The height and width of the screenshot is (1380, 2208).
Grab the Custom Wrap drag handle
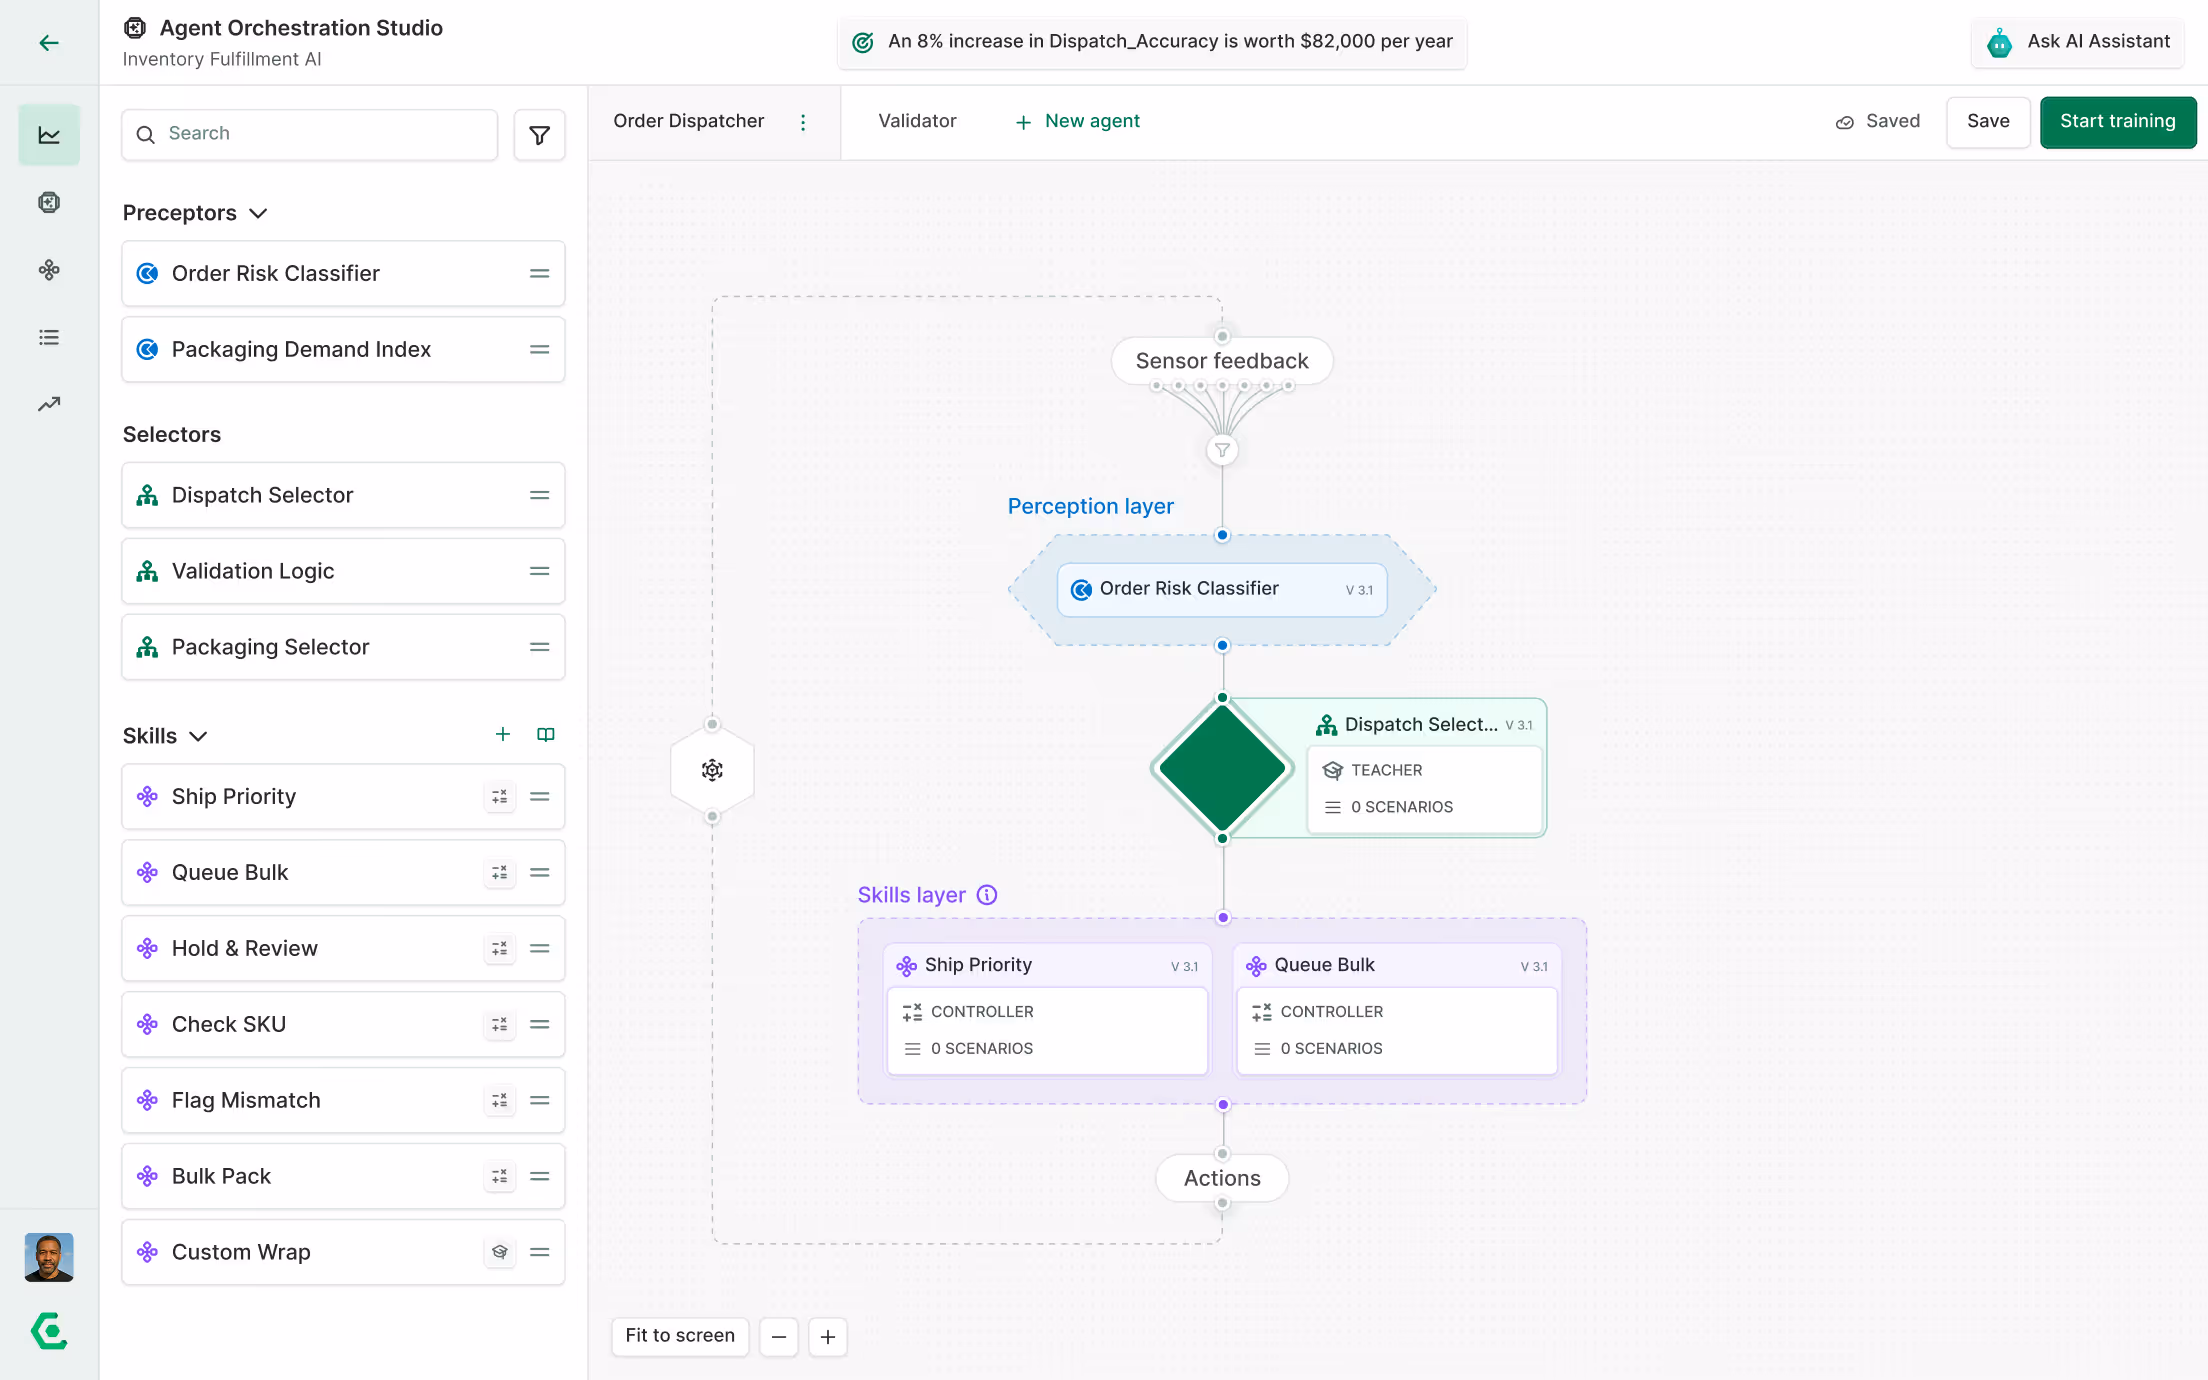pyautogui.click(x=539, y=1252)
